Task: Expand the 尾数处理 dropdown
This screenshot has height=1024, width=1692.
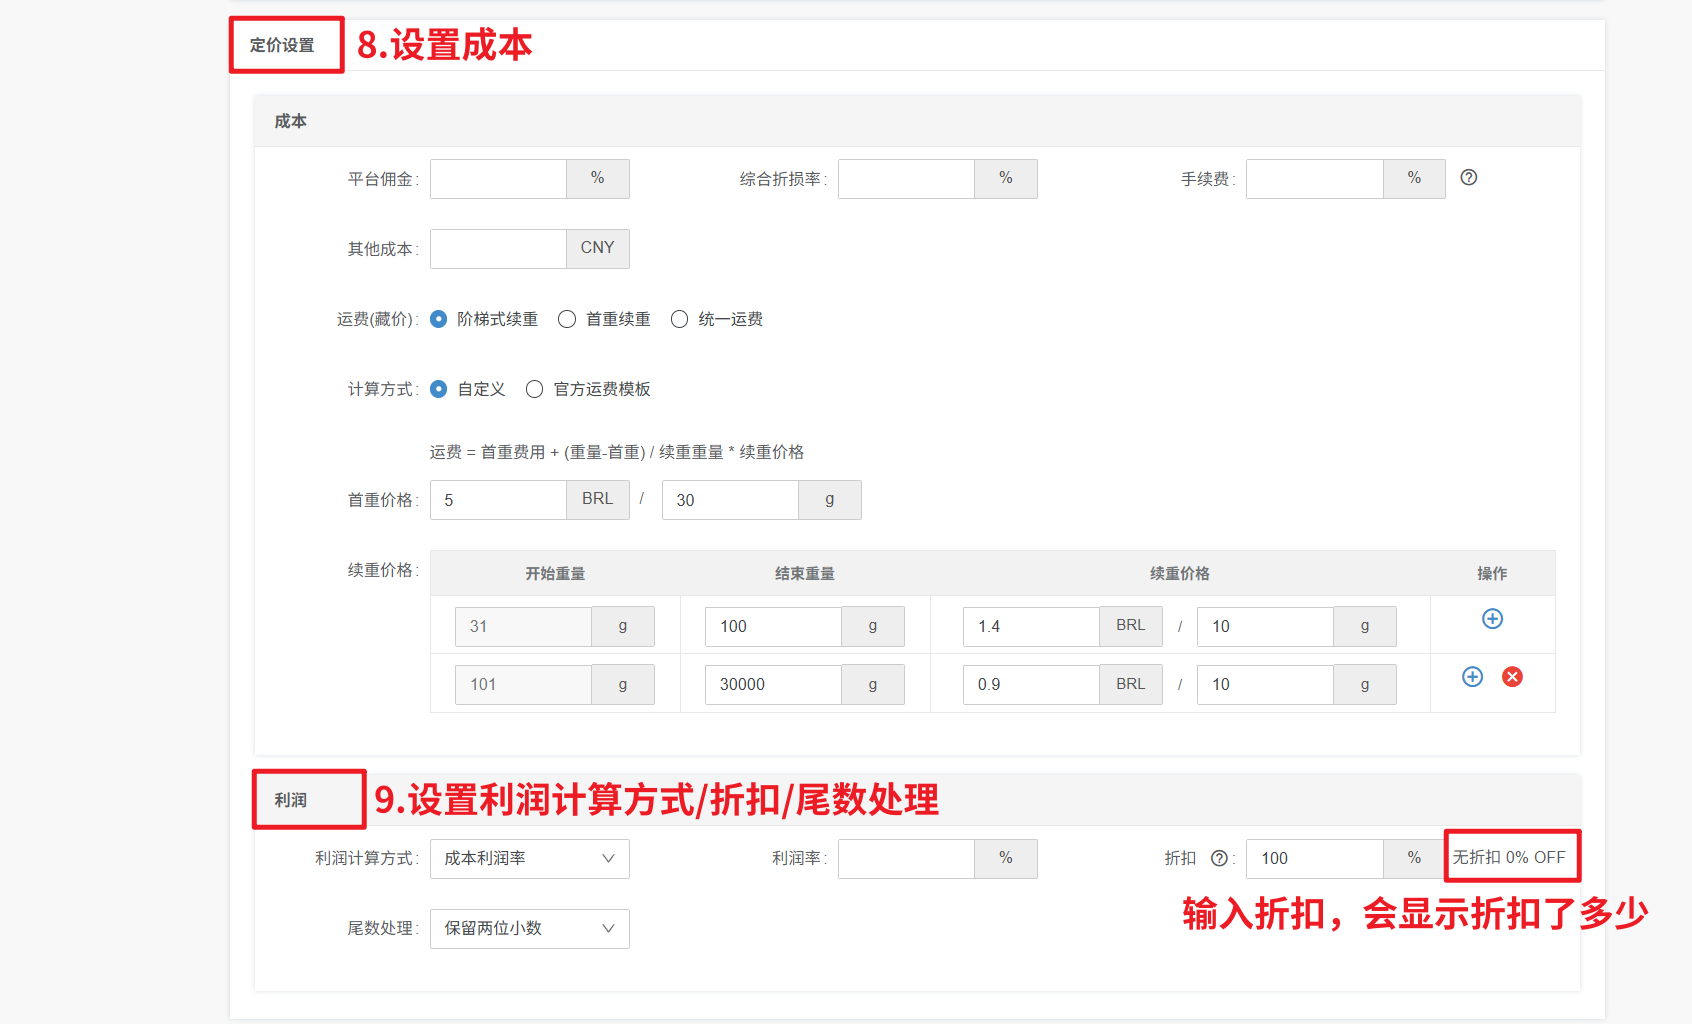Action: tap(529, 929)
